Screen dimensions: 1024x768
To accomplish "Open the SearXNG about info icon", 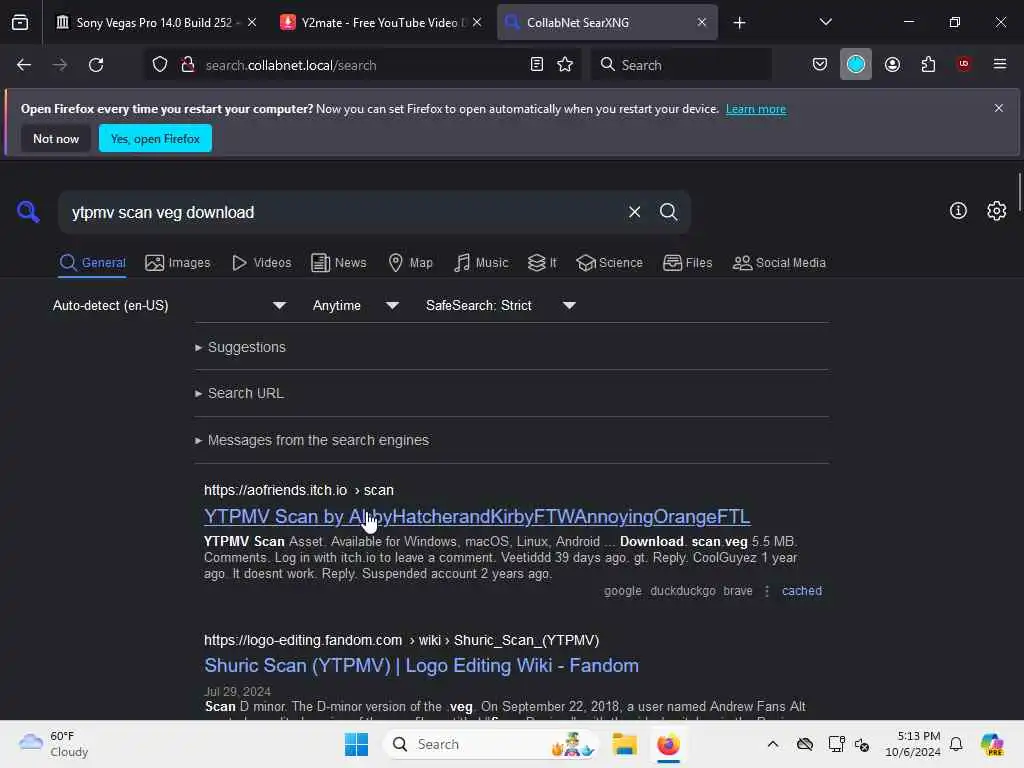I will 958,210.
